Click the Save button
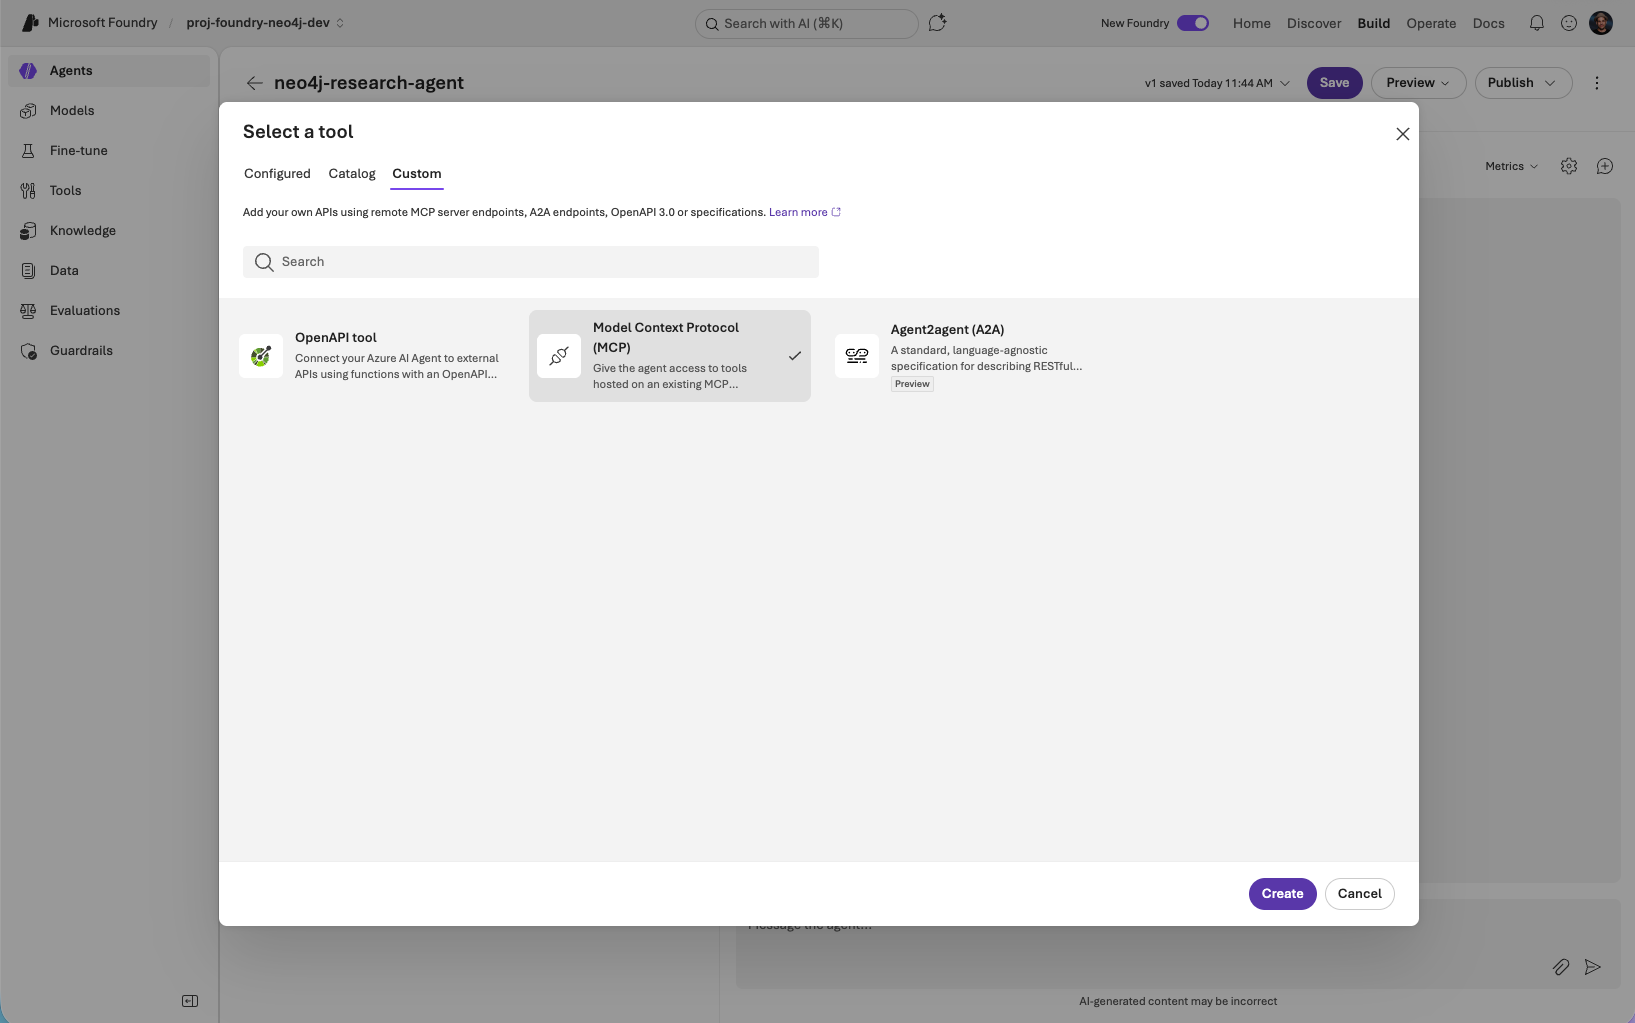 [1335, 83]
